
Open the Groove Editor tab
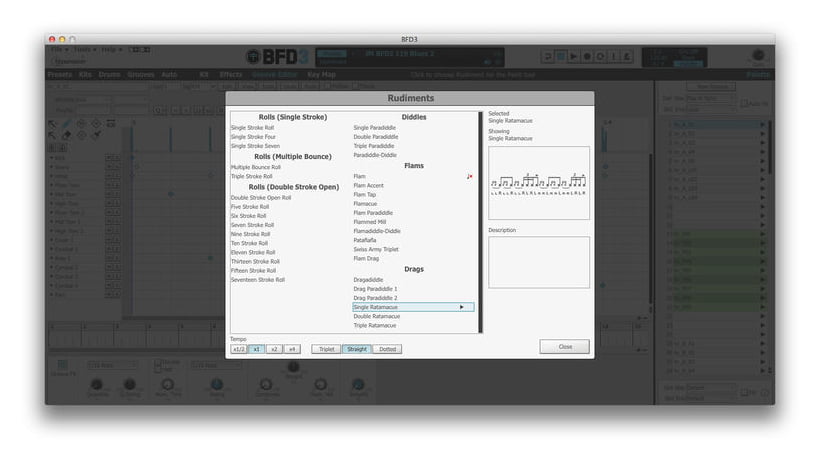click(x=274, y=75)
